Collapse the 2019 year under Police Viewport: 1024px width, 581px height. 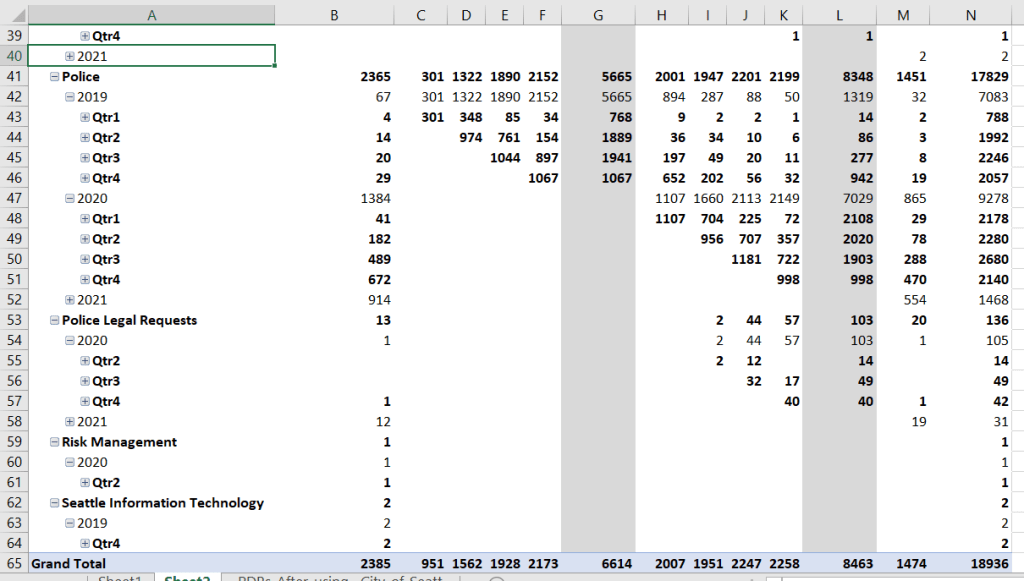click(70, 97)
